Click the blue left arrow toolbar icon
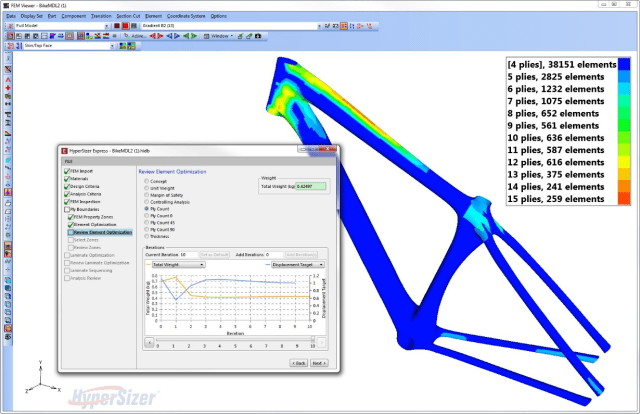Screen dimensions: 640x414 169,36
